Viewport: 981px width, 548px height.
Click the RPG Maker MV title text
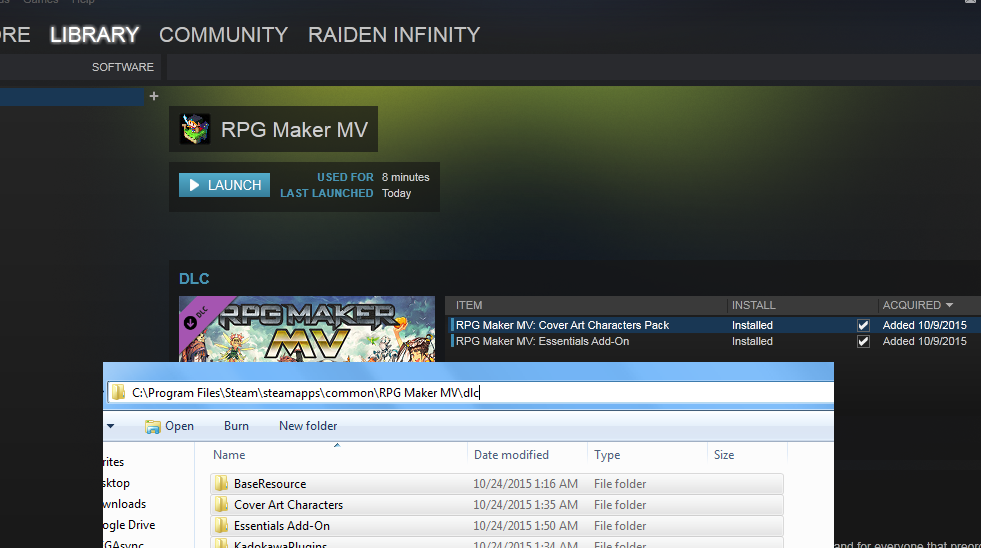(x=294, y=129)
